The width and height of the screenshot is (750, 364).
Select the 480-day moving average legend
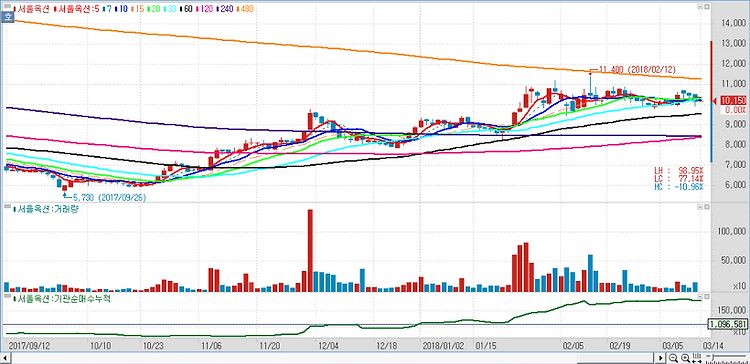tap(245, 9)
